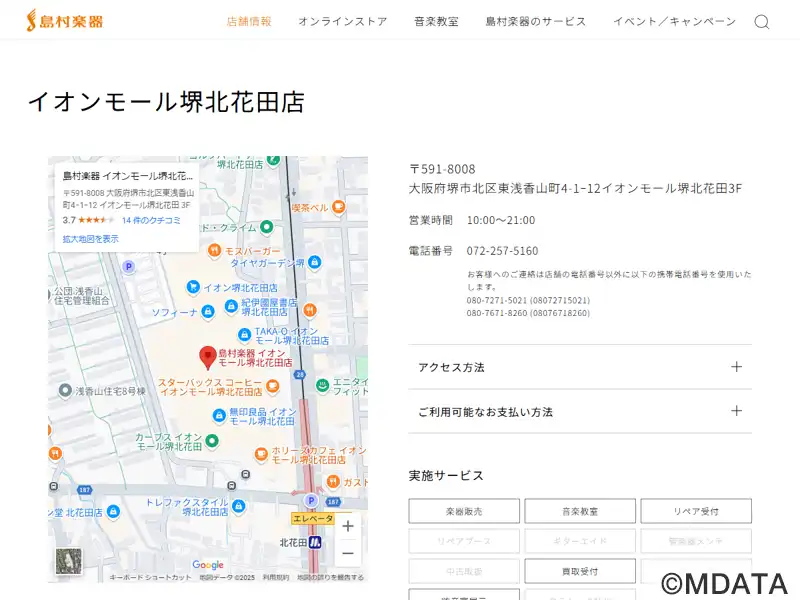Click the 北花田 metro station icon

[315, 542]
